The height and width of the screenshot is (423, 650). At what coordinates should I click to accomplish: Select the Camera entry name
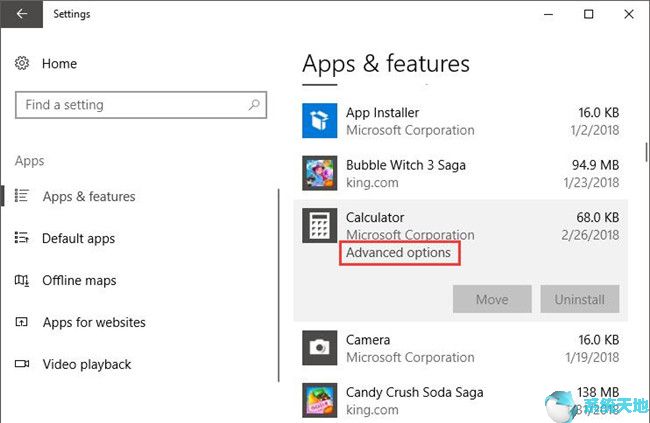(x=368, y=340)
